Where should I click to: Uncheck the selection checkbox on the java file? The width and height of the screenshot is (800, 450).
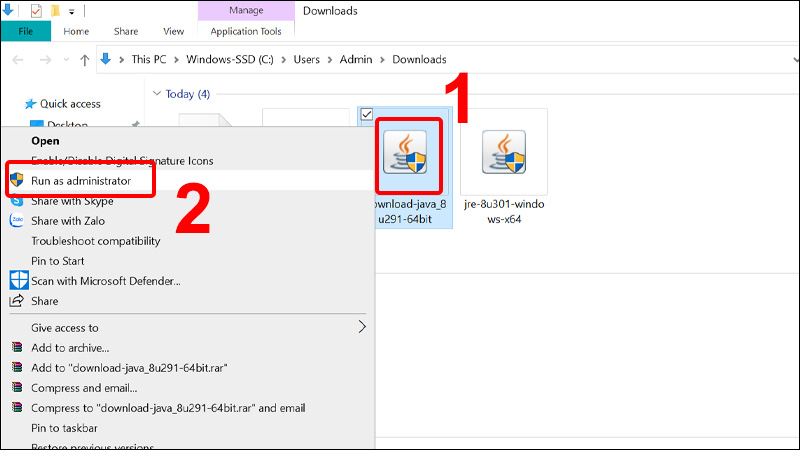pyautogui.click(x=366, y=114)
